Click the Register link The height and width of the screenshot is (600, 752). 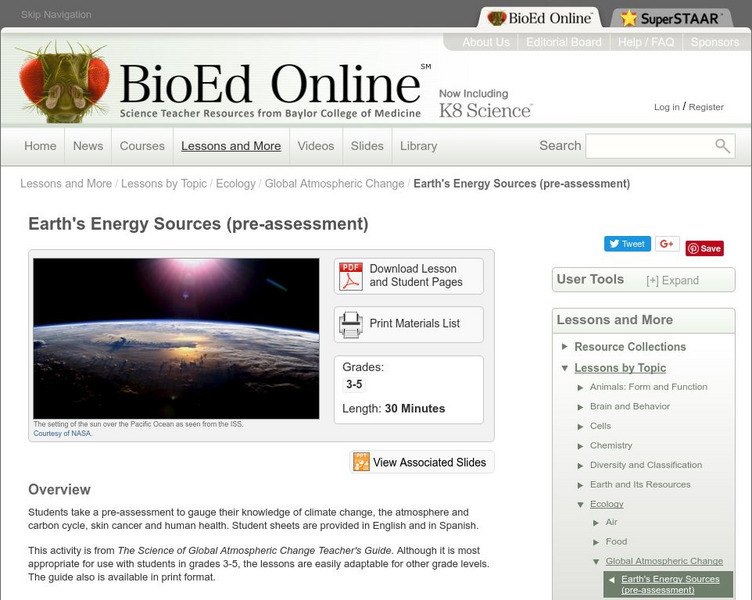pyautogui.click(x=706, y=107)
